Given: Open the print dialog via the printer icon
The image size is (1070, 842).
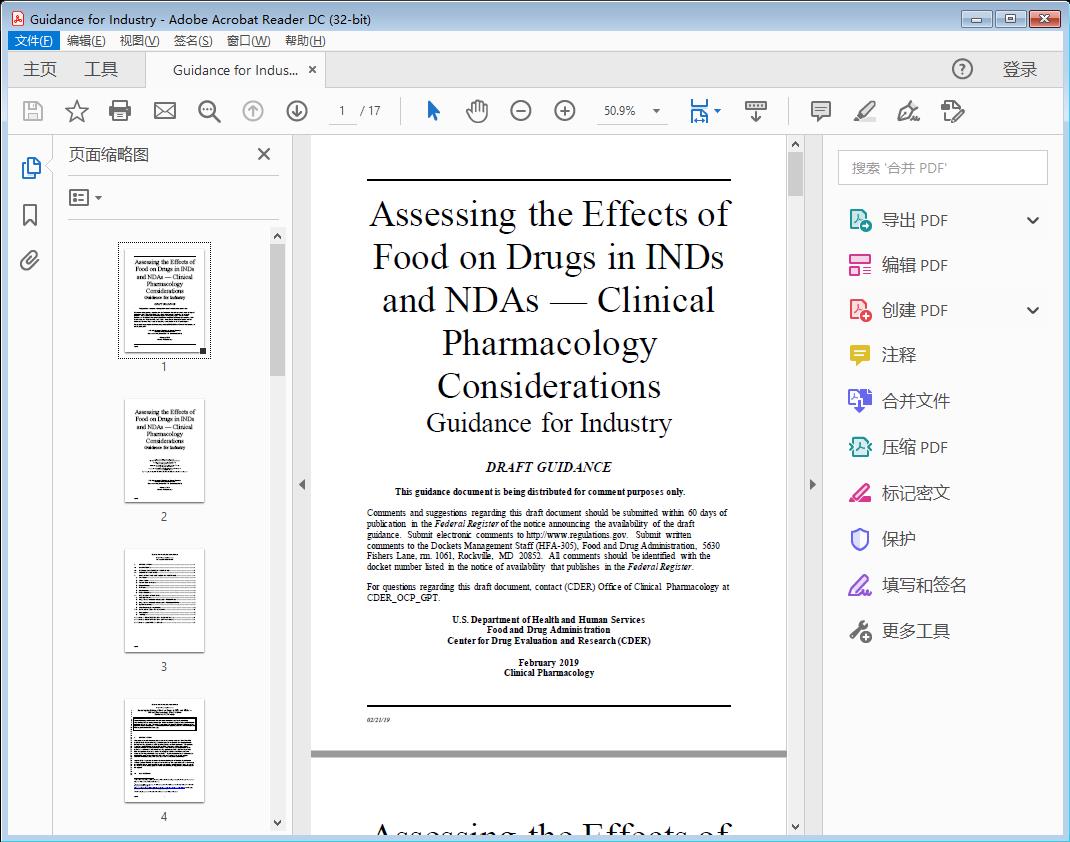Looking at the screenshot, I should pyautogui.click(x=120, y=111).
